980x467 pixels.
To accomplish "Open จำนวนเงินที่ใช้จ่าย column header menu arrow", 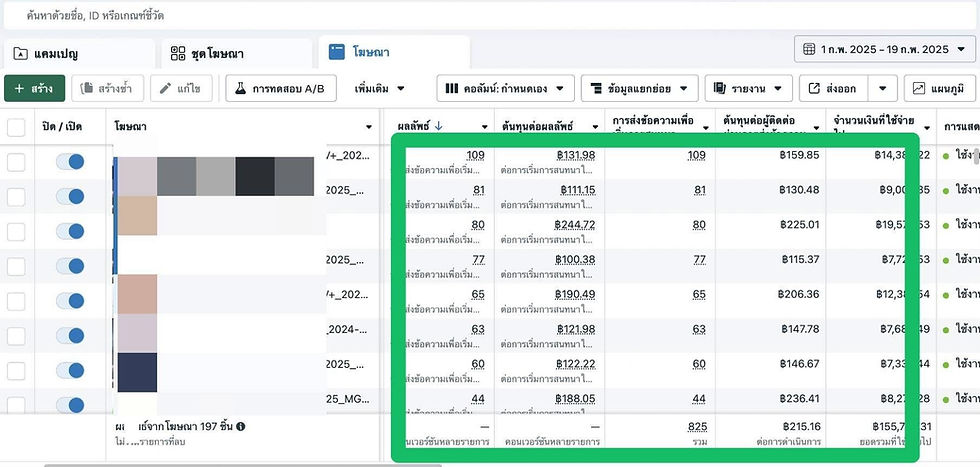I will (926, 127).
